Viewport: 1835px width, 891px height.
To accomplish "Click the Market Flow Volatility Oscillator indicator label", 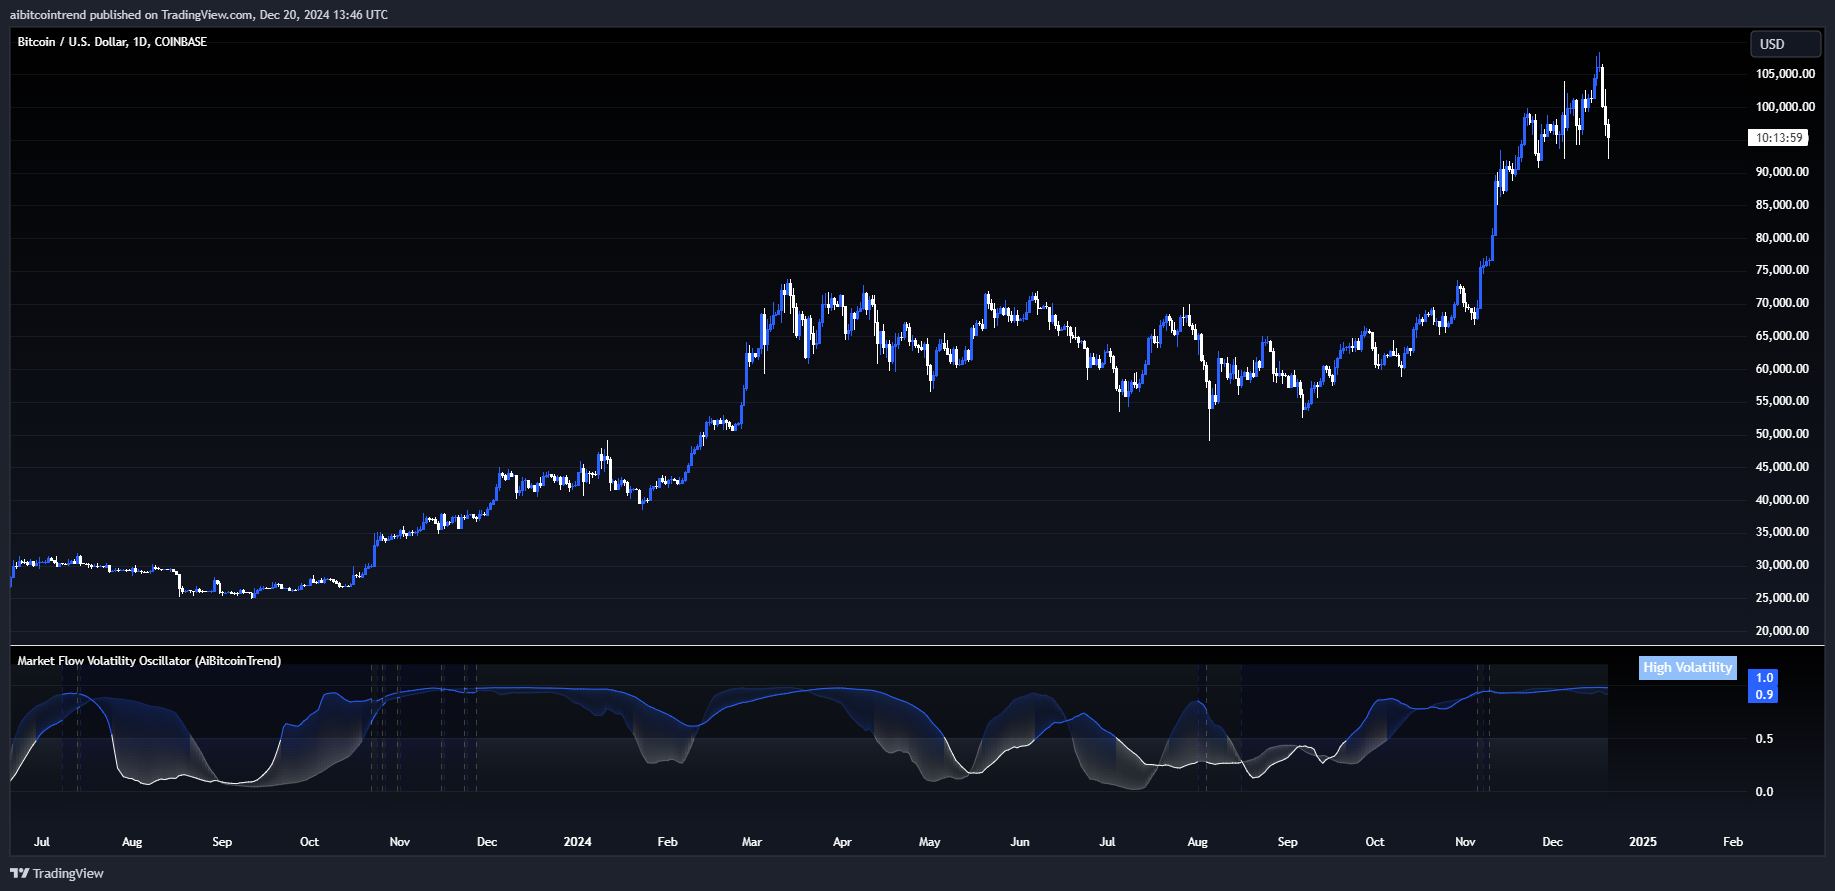I will tap(149, 661).
